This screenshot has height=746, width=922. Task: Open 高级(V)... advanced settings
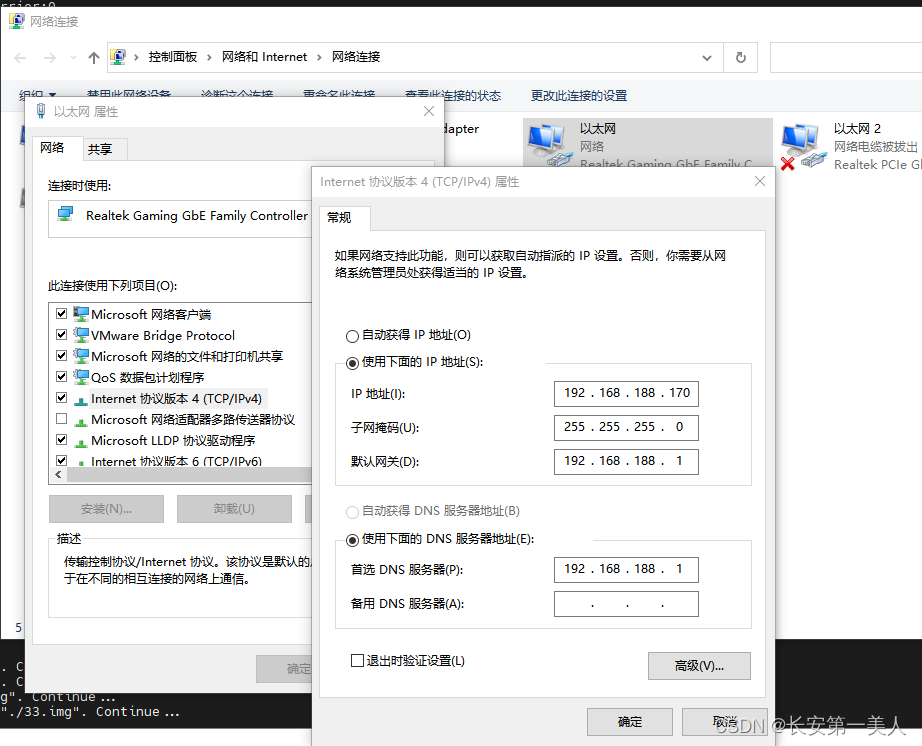click(699, 666)
